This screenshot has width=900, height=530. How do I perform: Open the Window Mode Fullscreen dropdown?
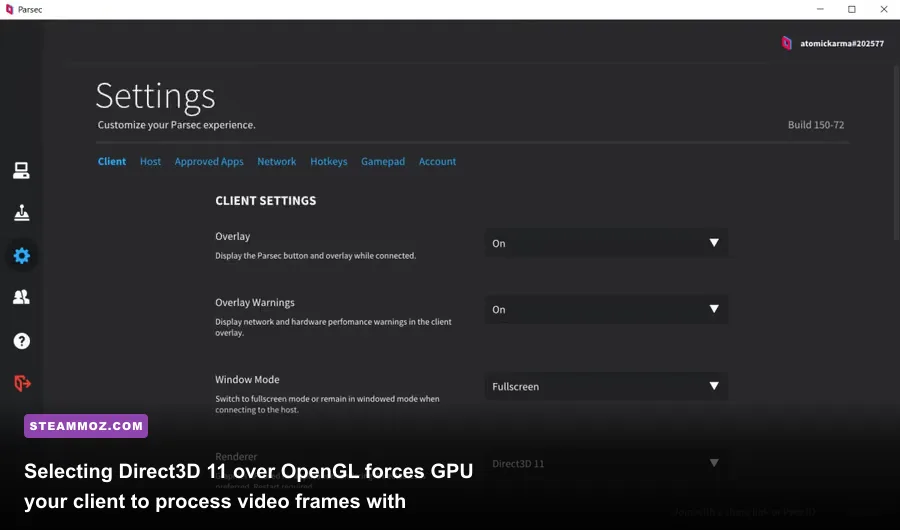tap(606, 386)
